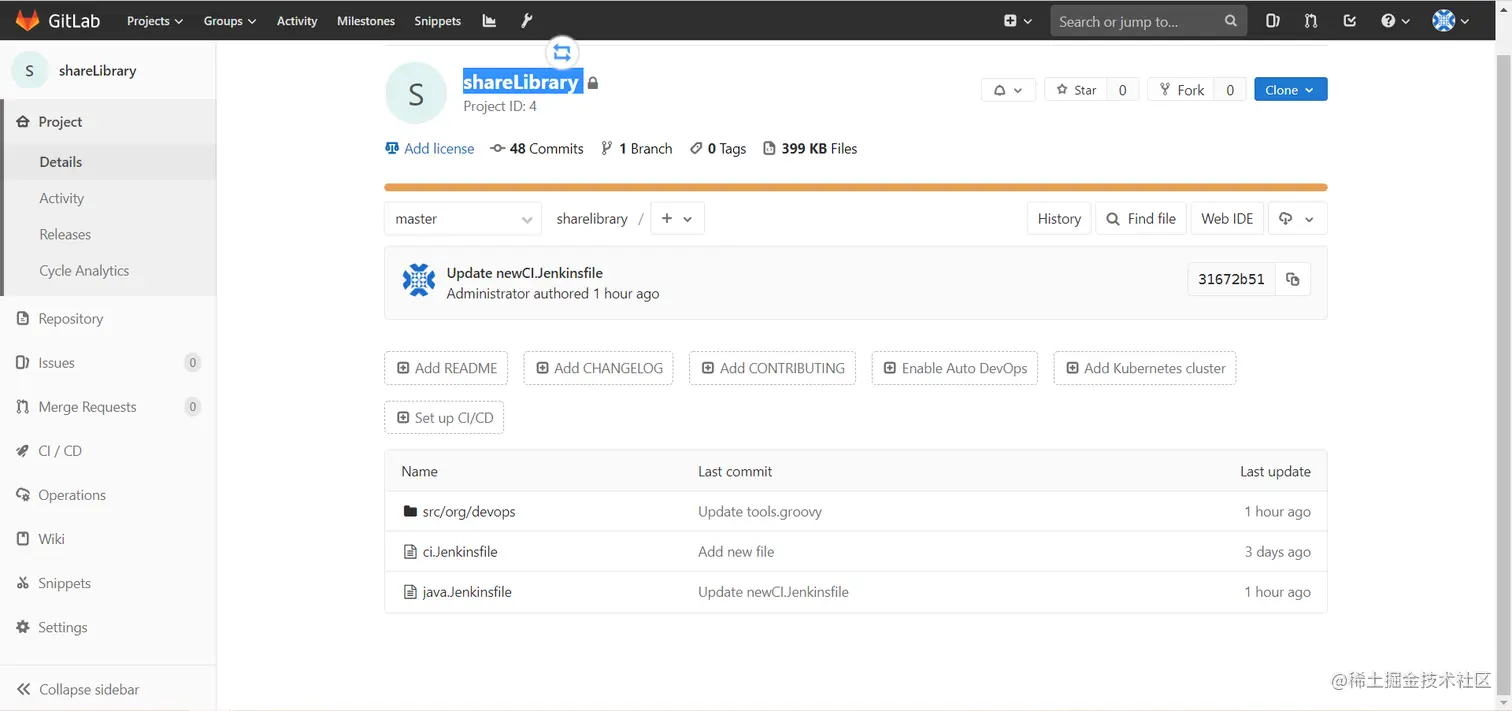Screen dimensions: 1512x711
Task: Open the Groups dropdown menu
Action: [230, 20]
